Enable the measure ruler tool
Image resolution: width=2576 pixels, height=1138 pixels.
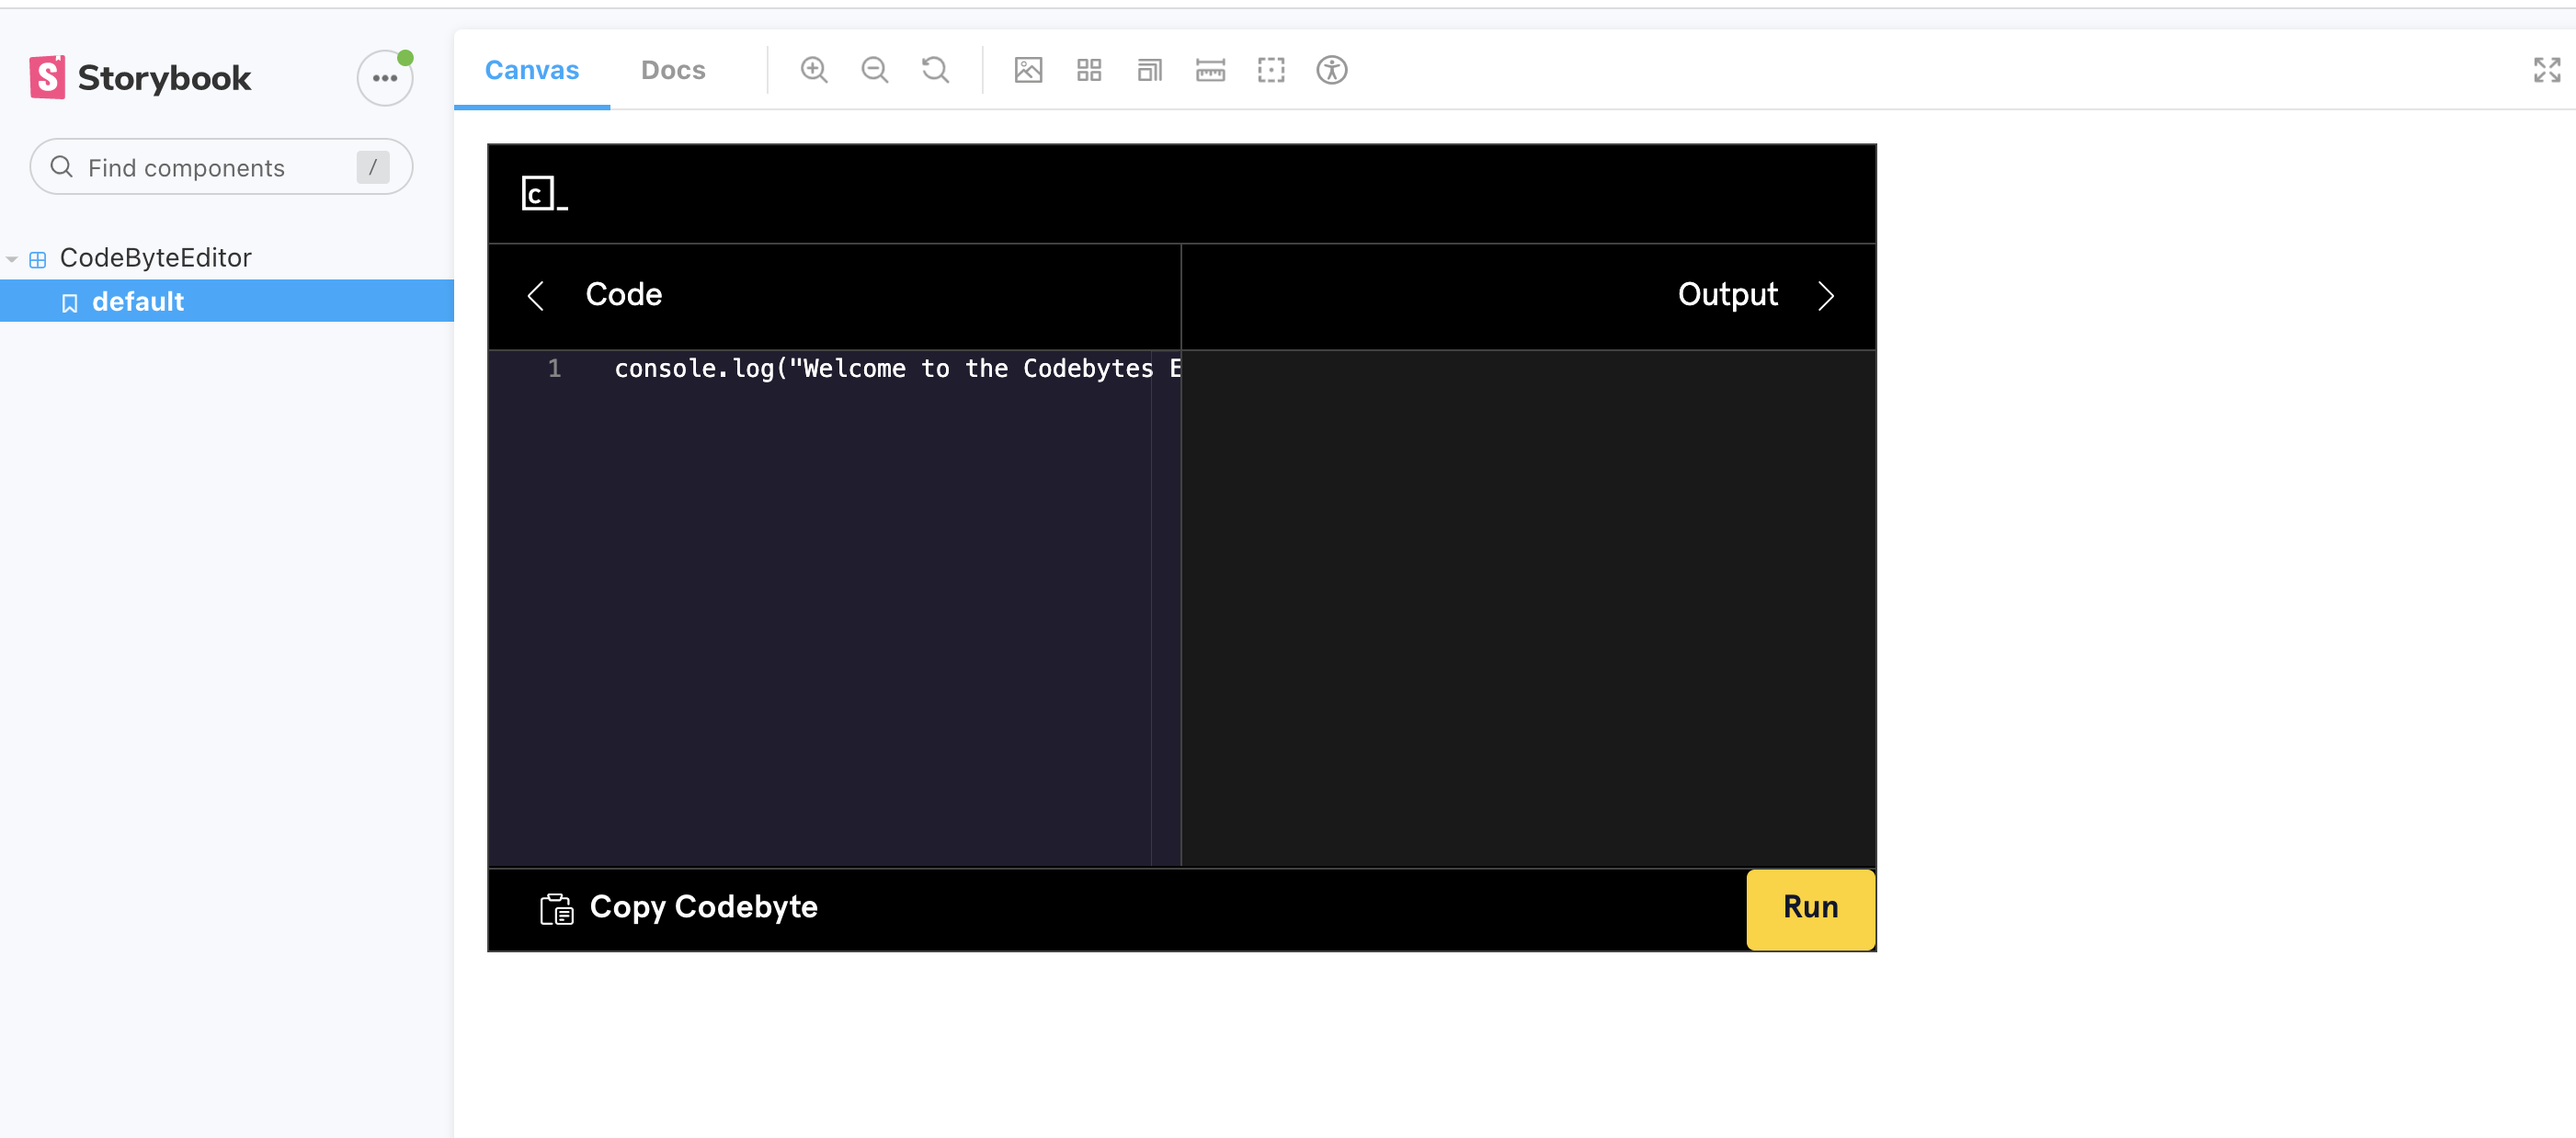pos(1210,70)
